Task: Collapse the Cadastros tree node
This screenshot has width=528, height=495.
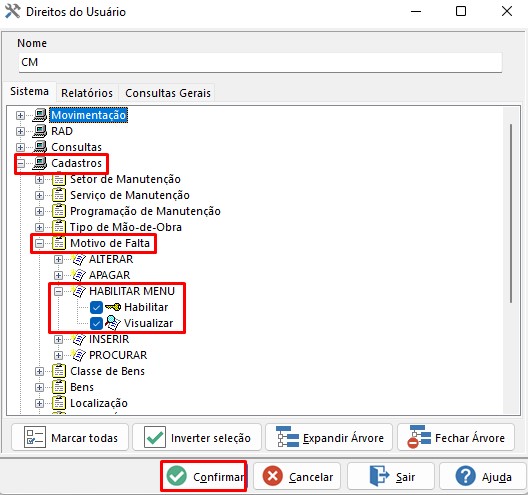Action: [x=21, y=163]
